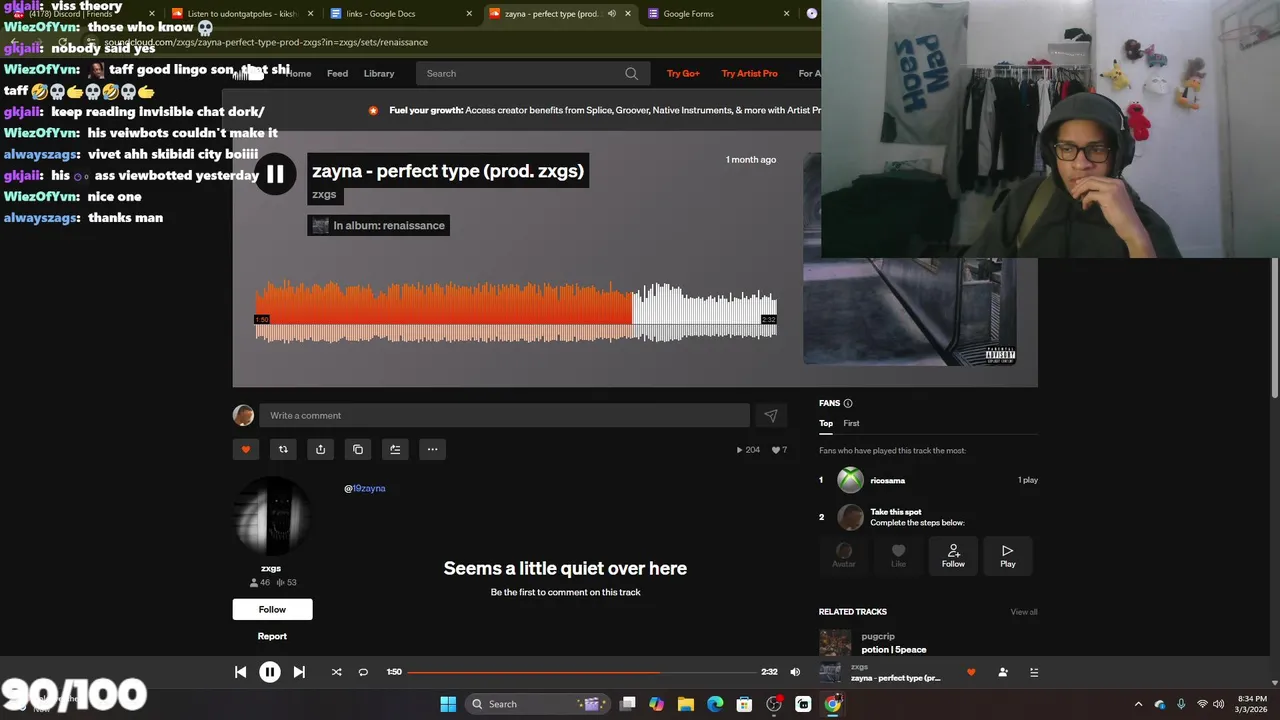Click the Fans info icon
Image resolution: width=1280 pixels, height=720 pixels.
pos(848,403)
